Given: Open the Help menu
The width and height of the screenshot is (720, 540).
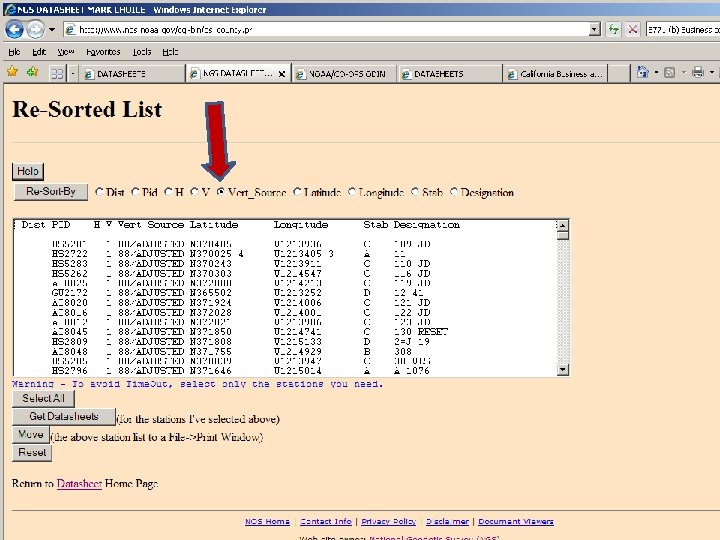Looking at the screenshot, I should pyautogui.click(x=170, y=52).
